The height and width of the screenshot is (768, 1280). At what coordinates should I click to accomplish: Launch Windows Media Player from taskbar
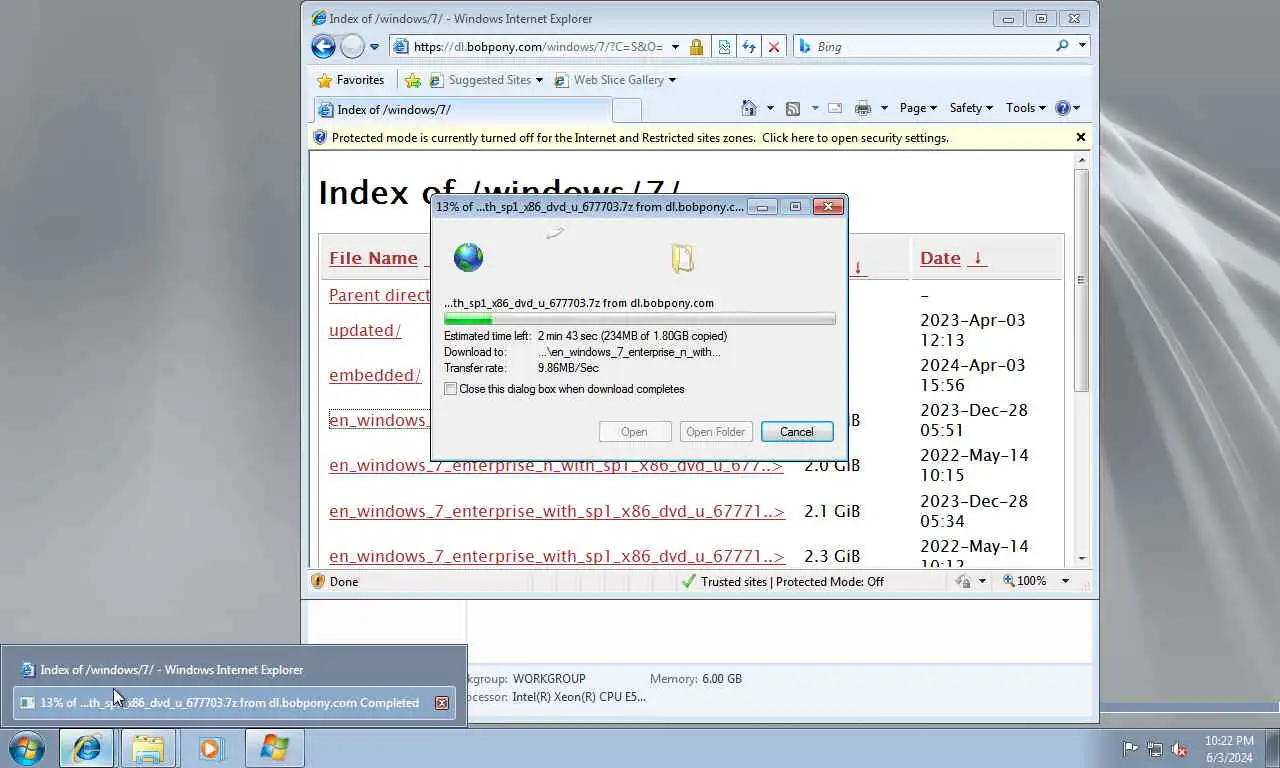point(211,748)
